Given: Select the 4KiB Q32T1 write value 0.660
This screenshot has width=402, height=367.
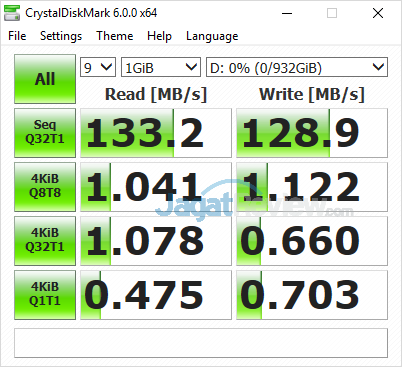Looking at the screenshot, I should point(312,241).
